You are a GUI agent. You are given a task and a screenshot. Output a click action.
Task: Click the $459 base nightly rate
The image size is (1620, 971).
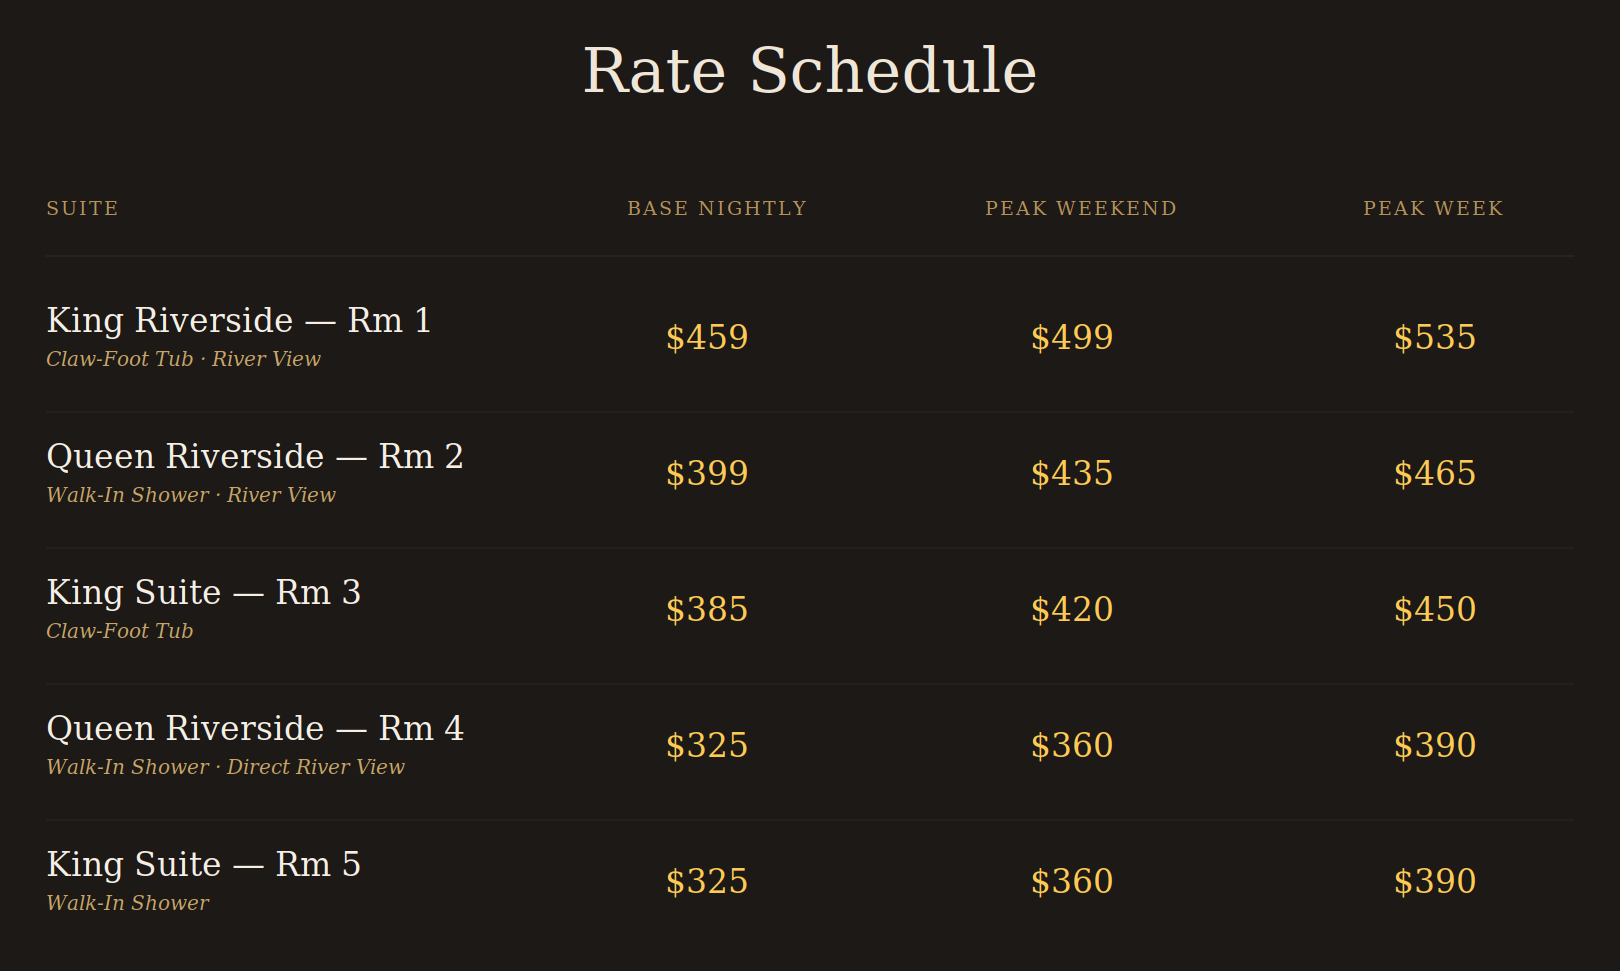click(x=707, y=337)
